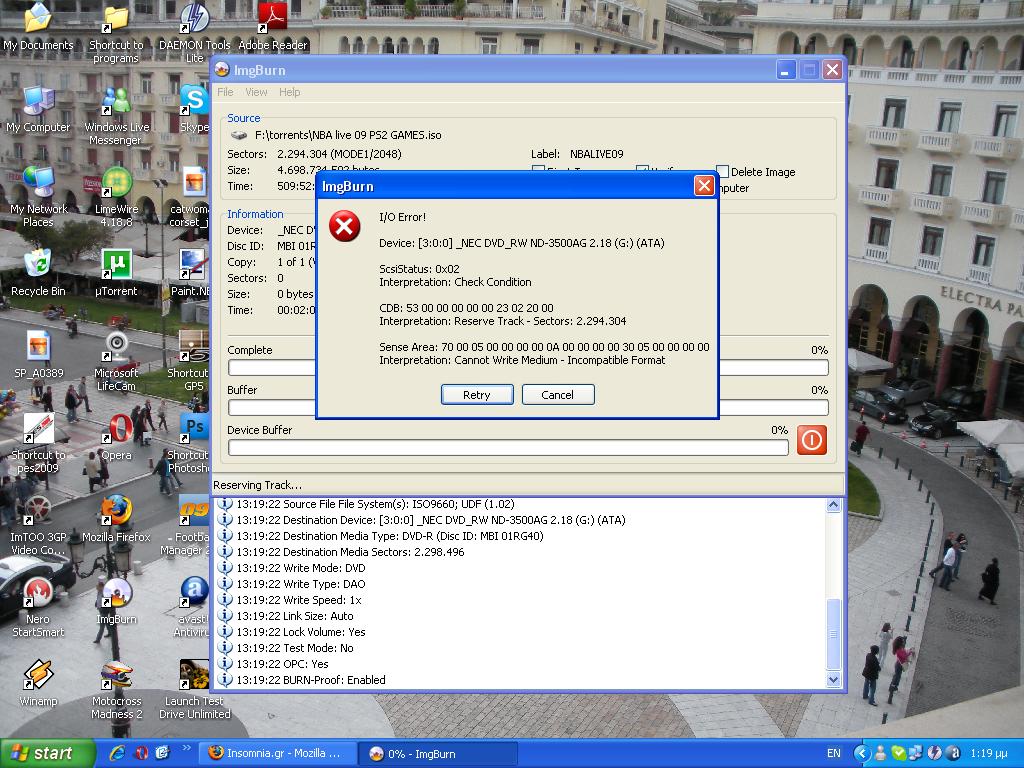The width and height of the screenshot is (1024, 768).
Task: Click the Device Buffer progress bar
Action: [x=508, y=447]
